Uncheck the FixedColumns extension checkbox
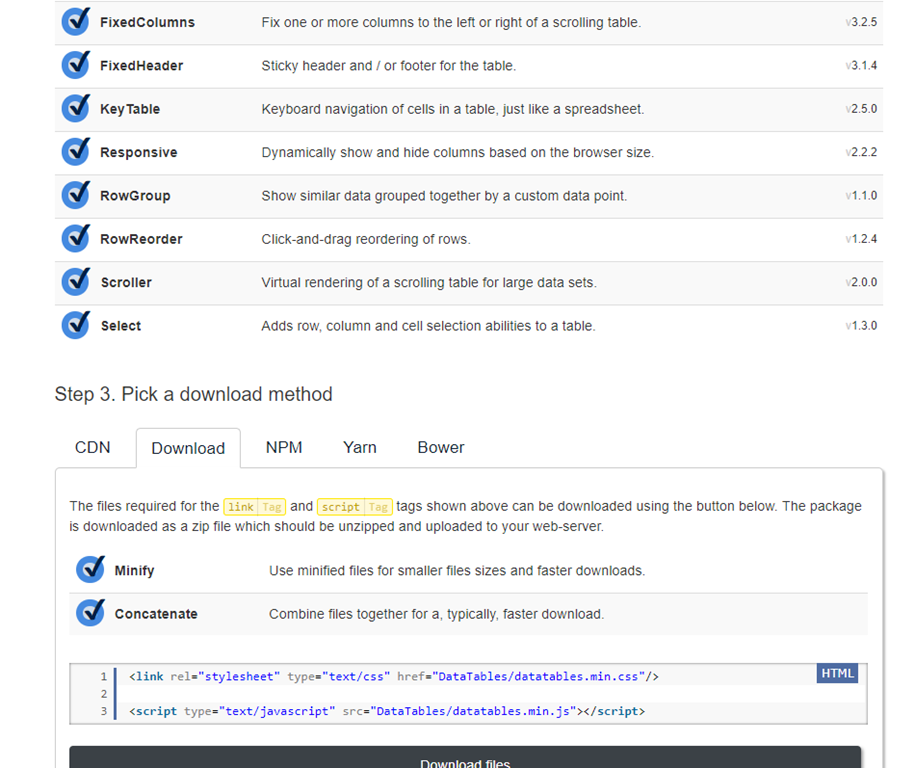This screenshot has width=915, height=768. pos(76,22)
